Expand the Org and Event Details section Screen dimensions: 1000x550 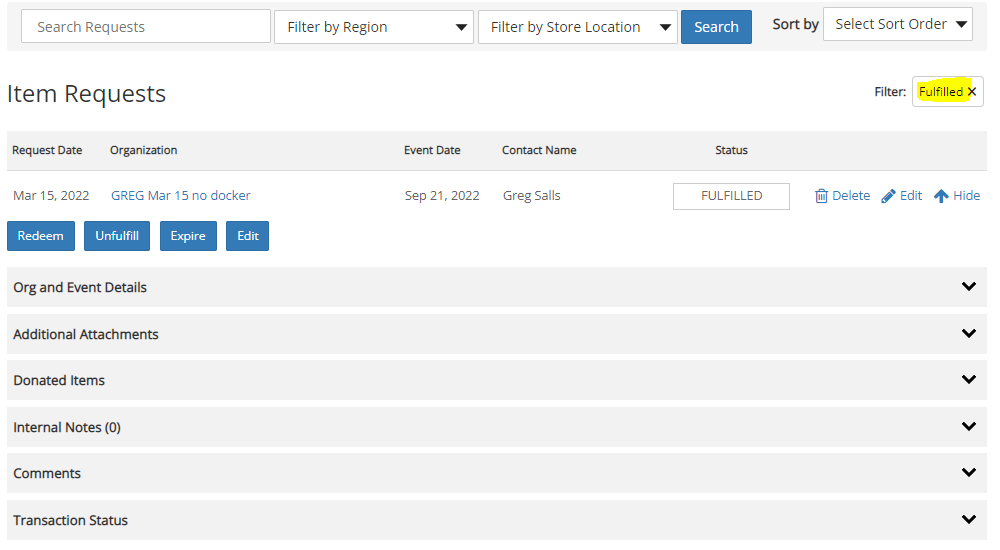497,287
